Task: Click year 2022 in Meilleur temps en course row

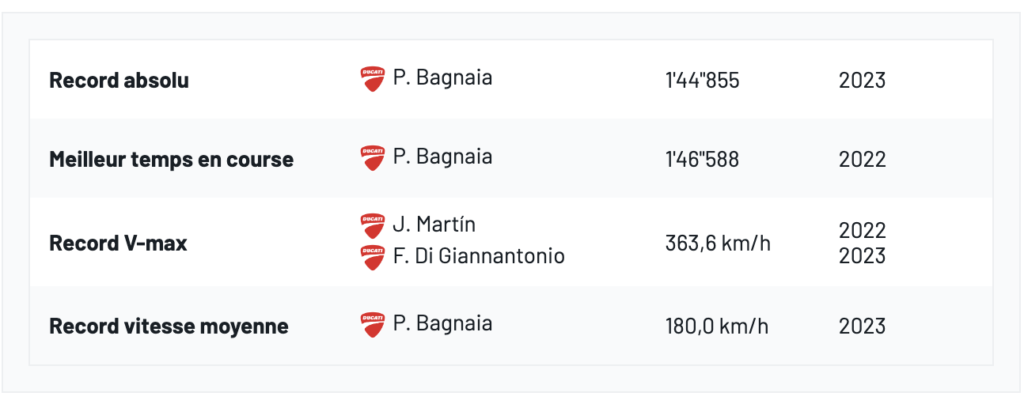Action: pos(862,159)
